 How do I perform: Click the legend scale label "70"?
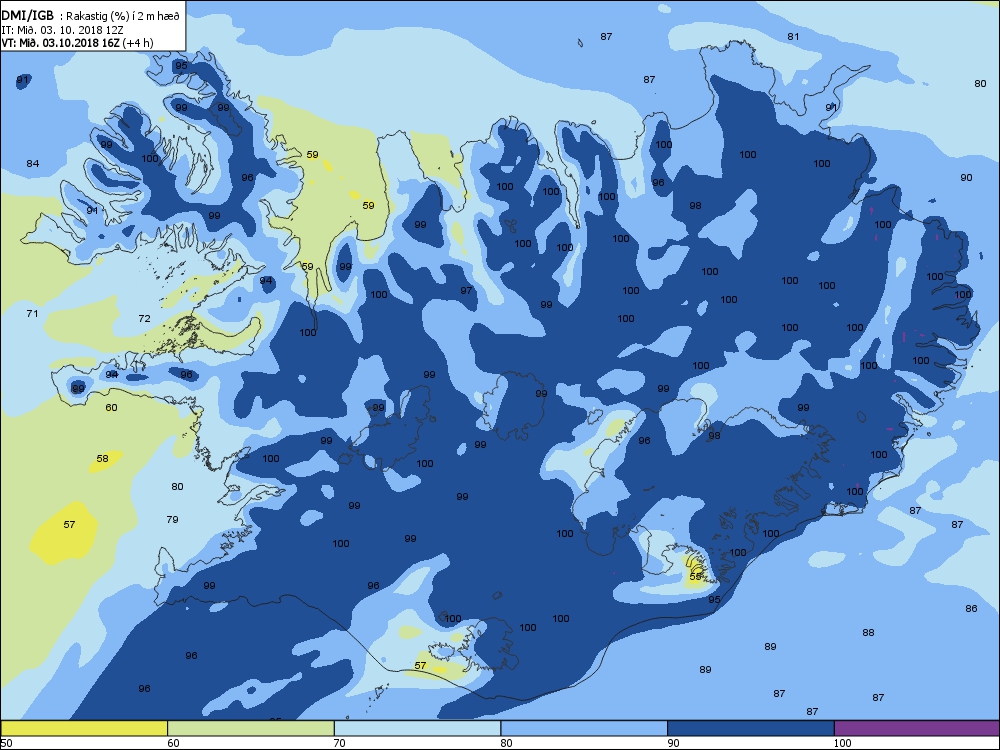coord(340,742)
